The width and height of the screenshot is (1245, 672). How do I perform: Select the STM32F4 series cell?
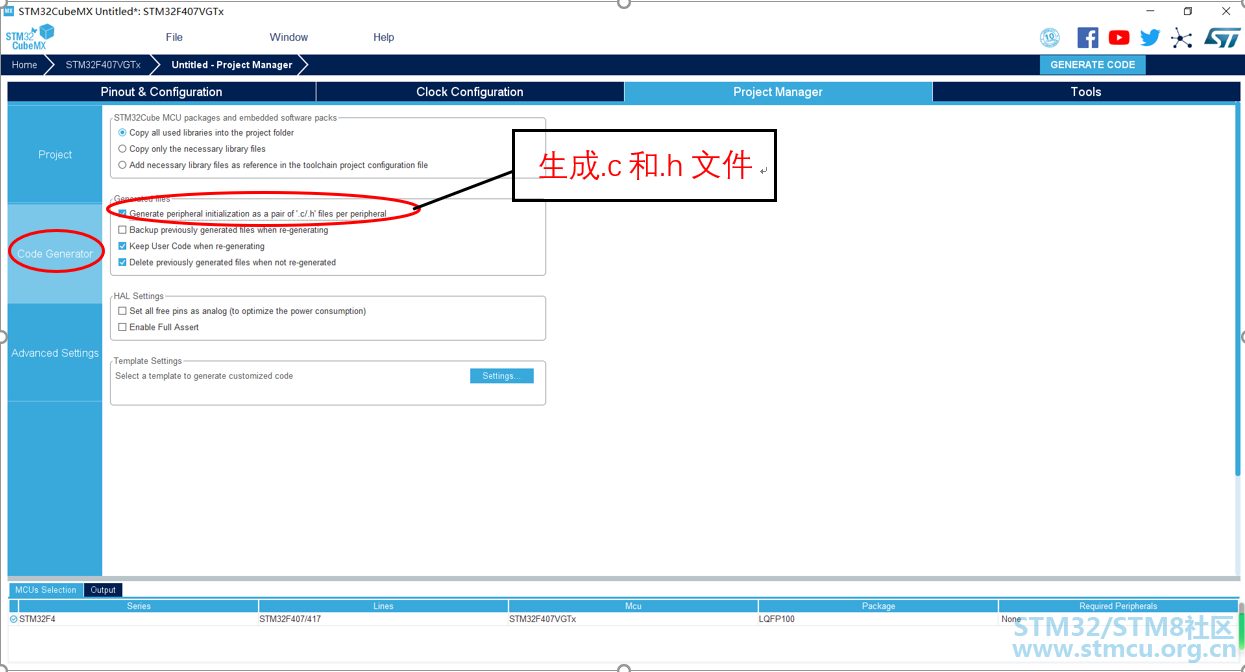point(138,619)
